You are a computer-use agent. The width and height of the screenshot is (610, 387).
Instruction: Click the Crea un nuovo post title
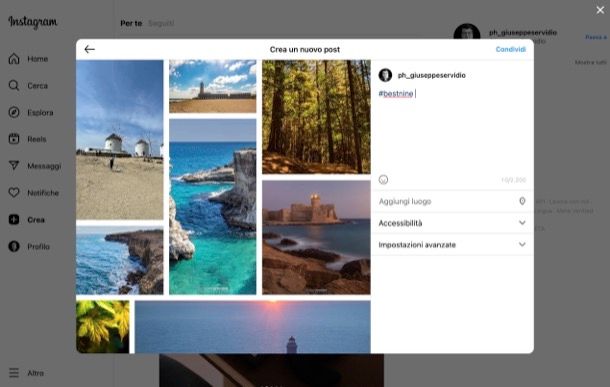[305, 49]
